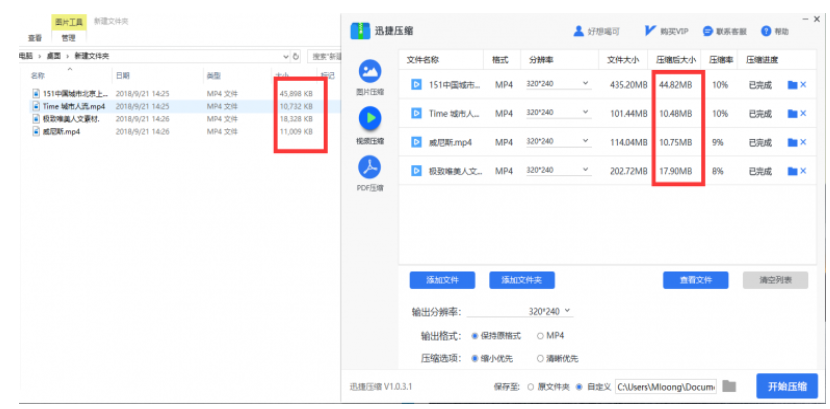830x409 pixels.
Task: Switch to the 查看 tab in Explorer
Action: [x=35, y=38]
